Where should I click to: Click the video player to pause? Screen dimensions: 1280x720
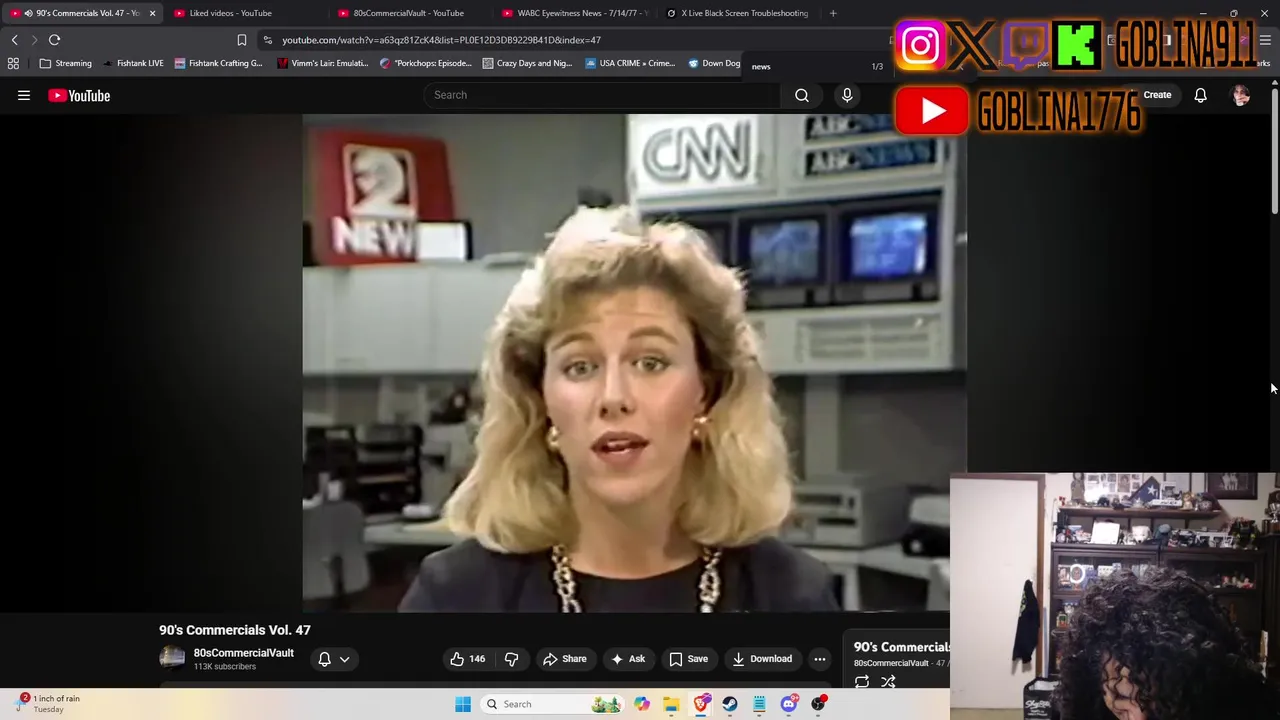coord(634,363)
